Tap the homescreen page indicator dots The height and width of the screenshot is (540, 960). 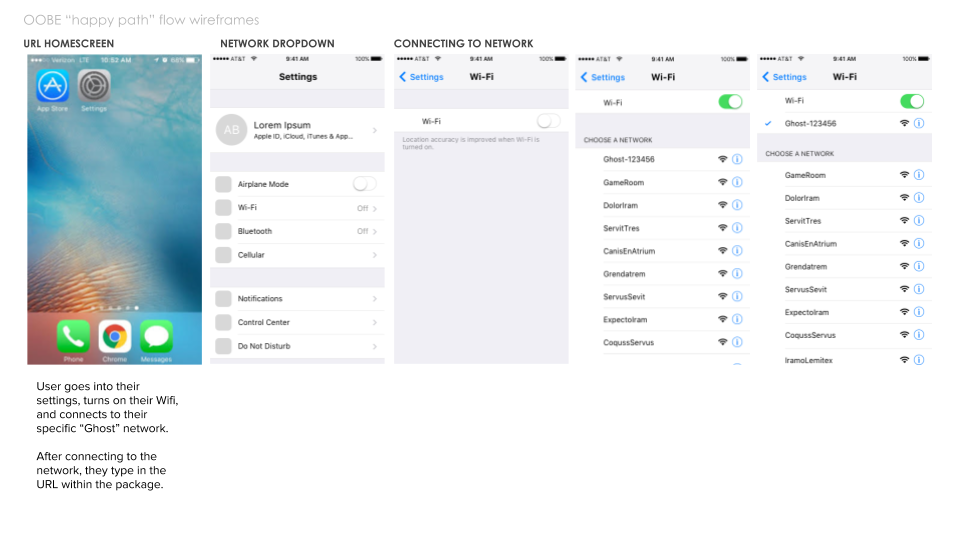point(115,308)
